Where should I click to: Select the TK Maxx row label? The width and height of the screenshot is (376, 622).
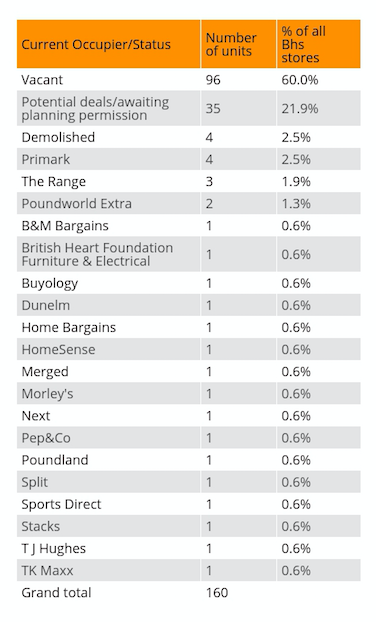pyautogui.click(x=47, y=570)
